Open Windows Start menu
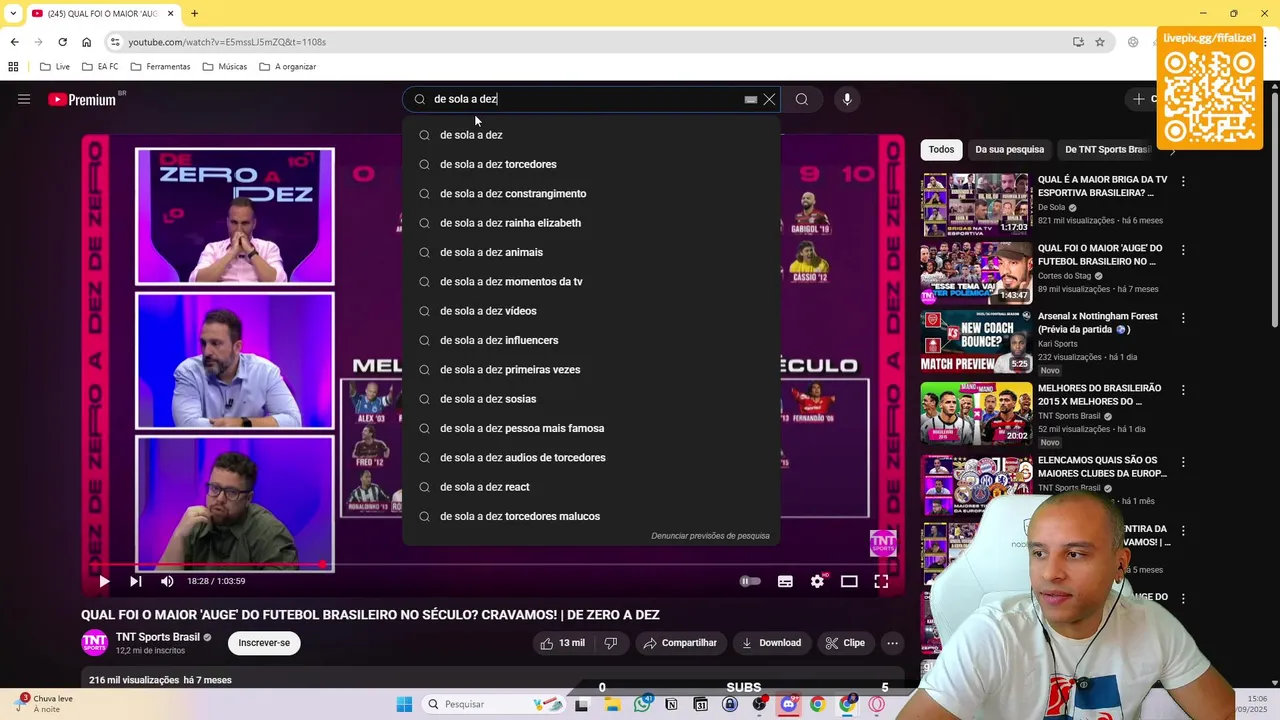Image resolution: width=1280 pixels, height=720 pixels. tap(404, 704)
